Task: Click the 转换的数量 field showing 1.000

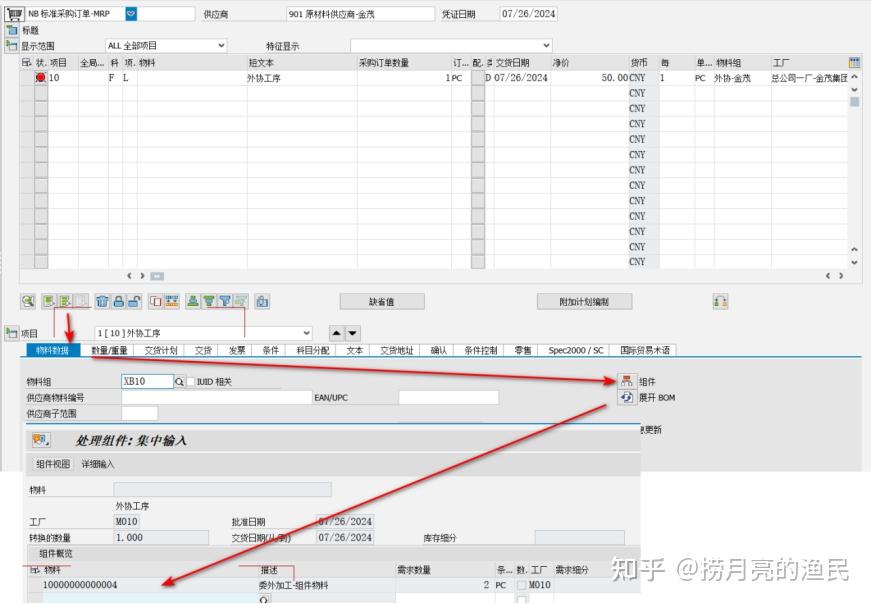Action: pos(161,537)
